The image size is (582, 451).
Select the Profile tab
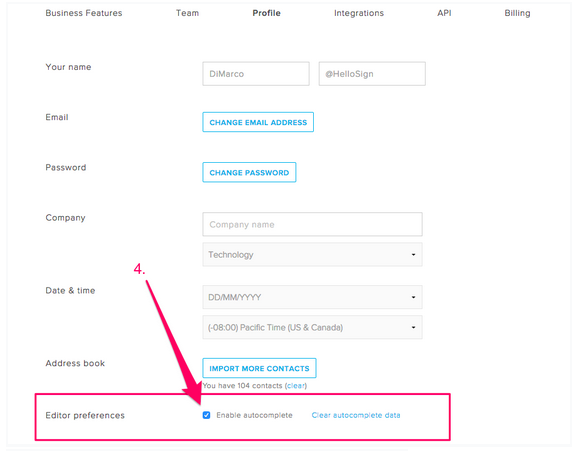pyautogui.click(x=267, y=13)
